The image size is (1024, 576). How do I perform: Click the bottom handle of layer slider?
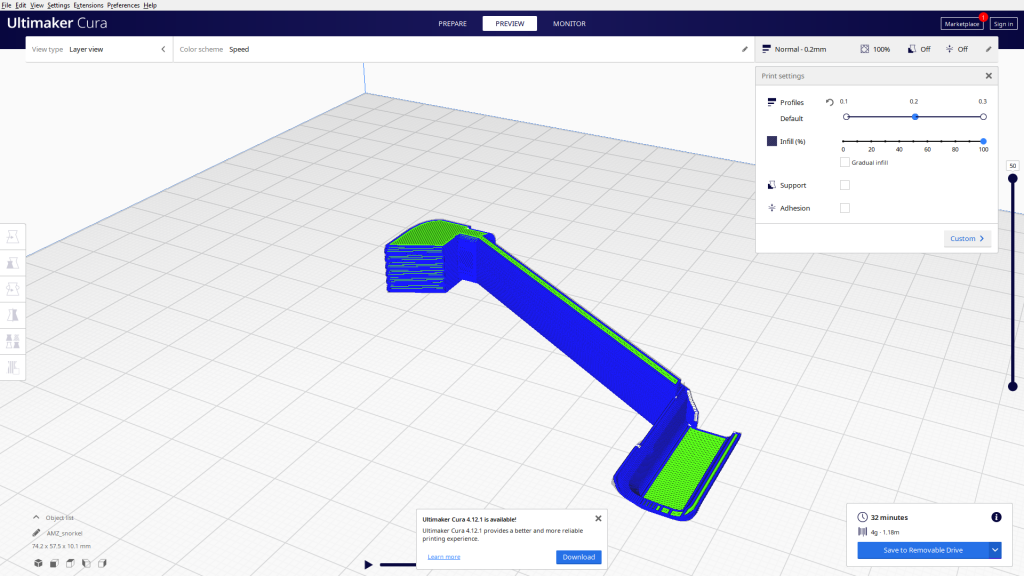(1012, 387)
